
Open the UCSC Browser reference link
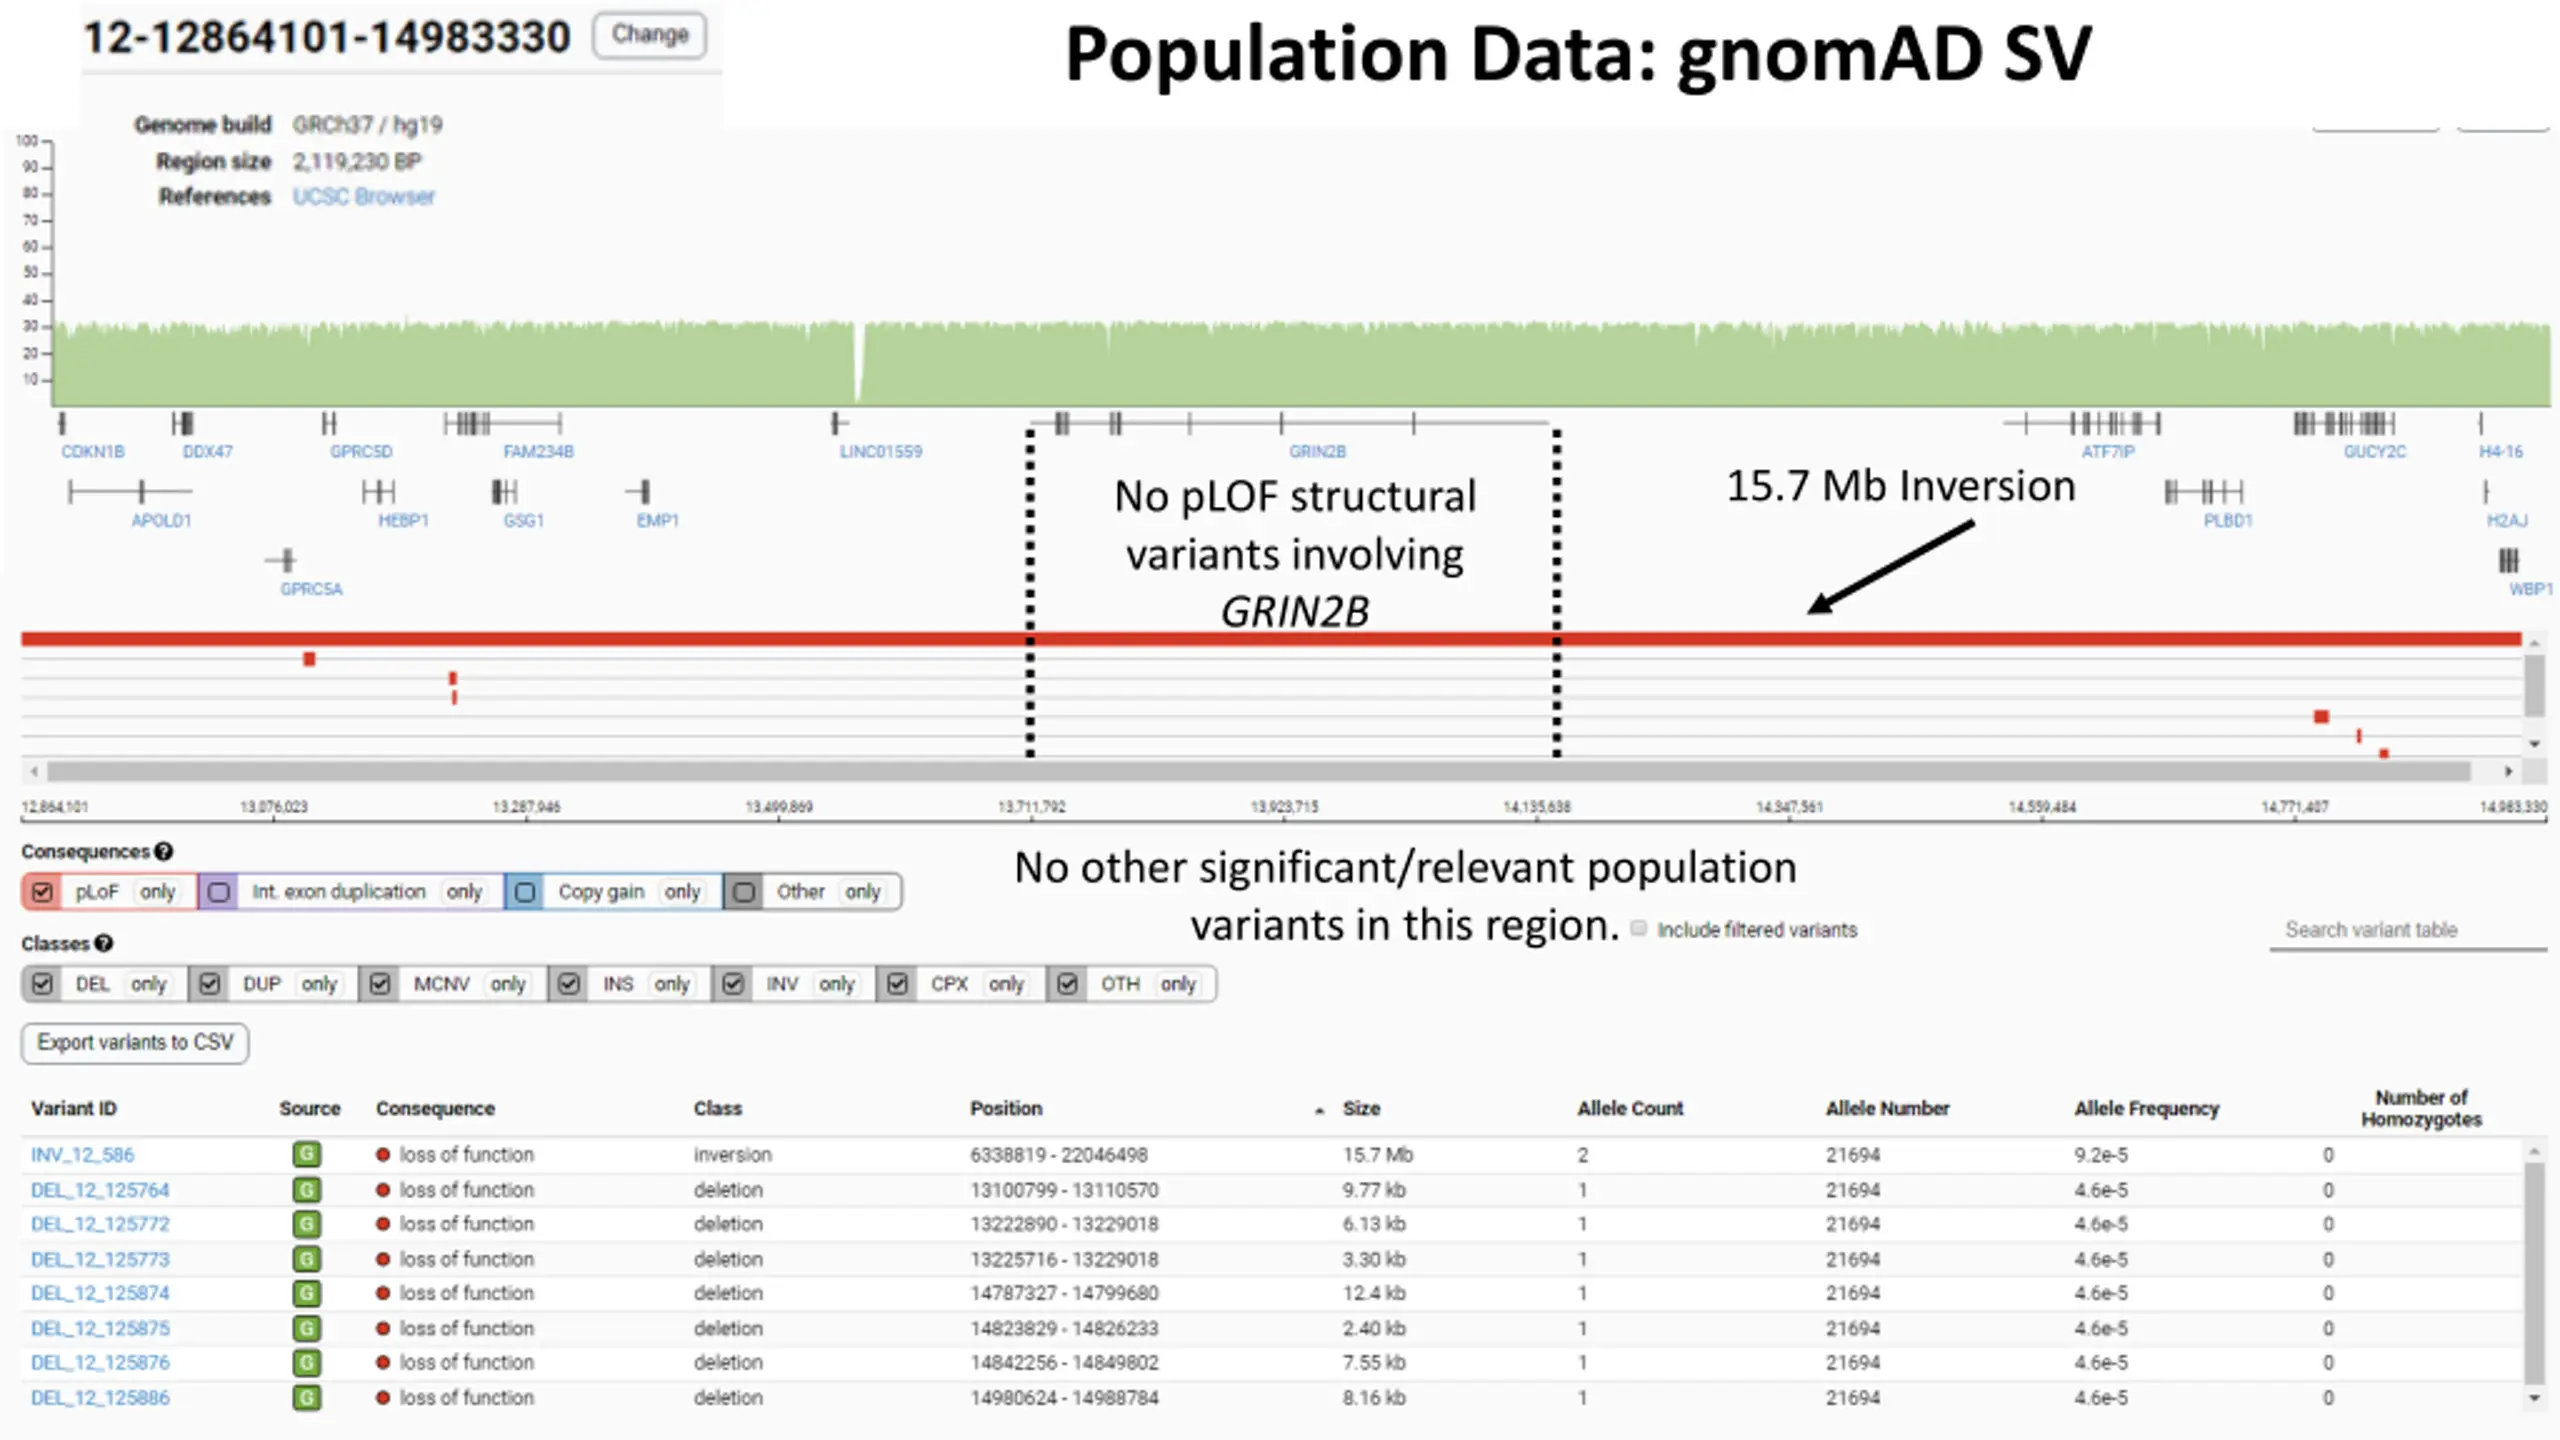click(x=363, y=196)
